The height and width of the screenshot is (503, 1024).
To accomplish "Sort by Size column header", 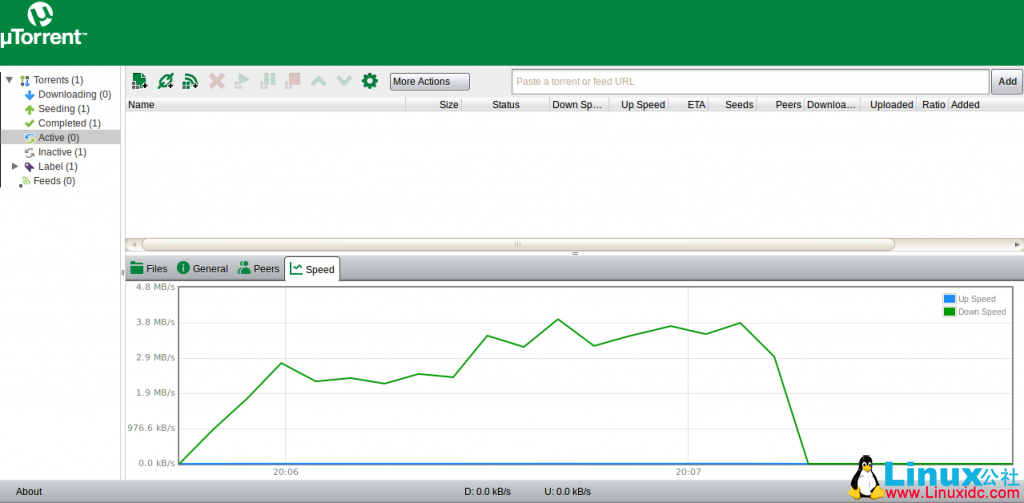I will pos(434,105).
